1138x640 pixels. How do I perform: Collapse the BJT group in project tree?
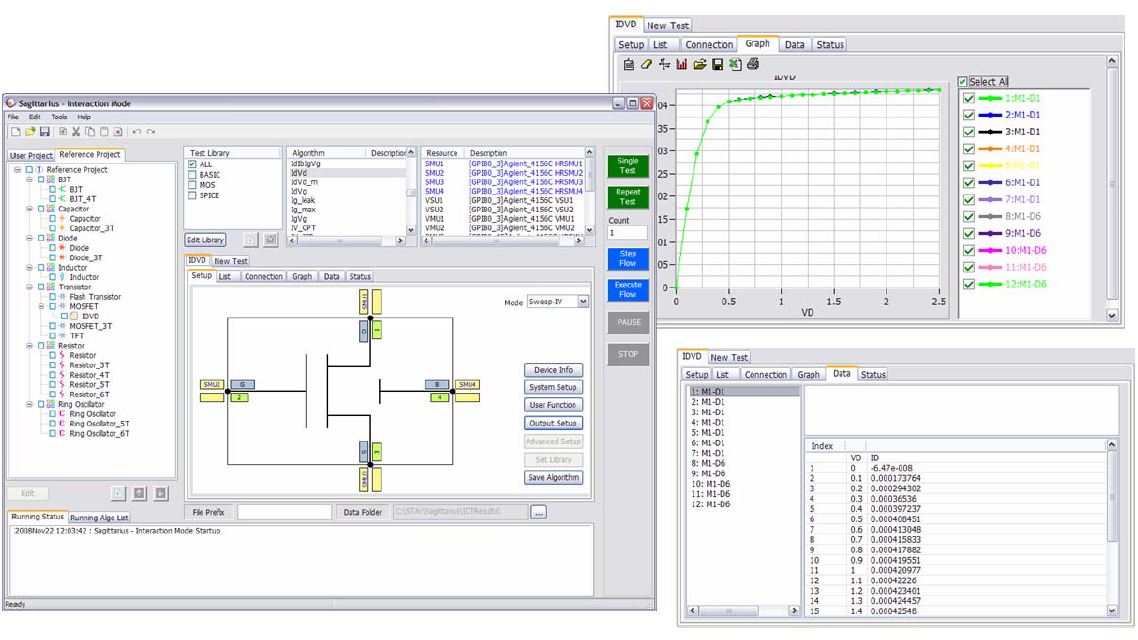[29, 179]
